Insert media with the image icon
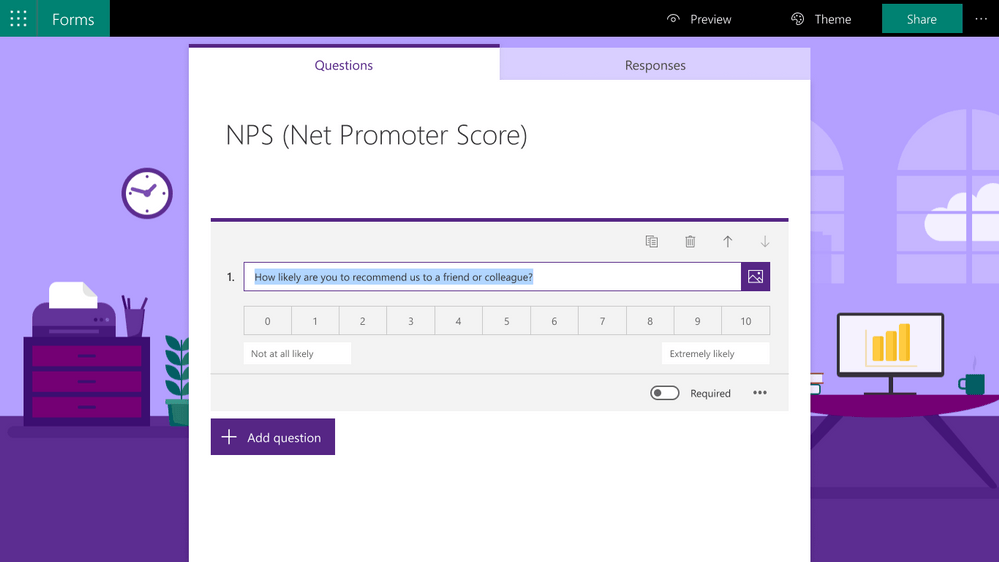This screenshot has height=562, width=999. (756, 277)
